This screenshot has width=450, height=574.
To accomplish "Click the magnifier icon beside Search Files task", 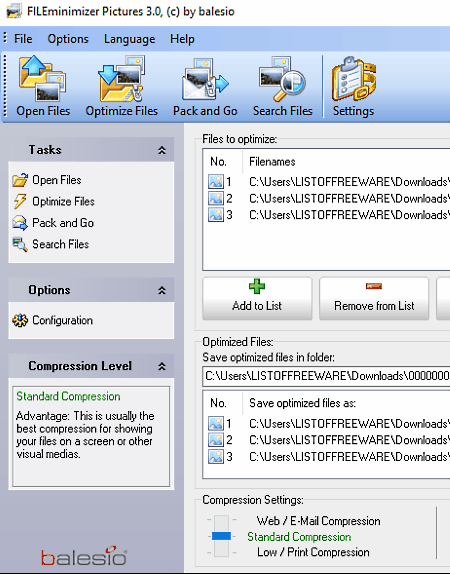I will pyautogui.click(x=20, y=244).
